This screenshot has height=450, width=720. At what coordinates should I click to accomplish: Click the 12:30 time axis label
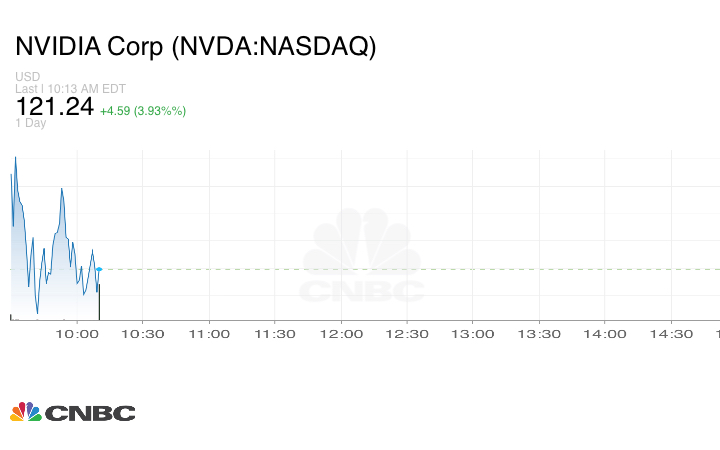pos(407,334)
